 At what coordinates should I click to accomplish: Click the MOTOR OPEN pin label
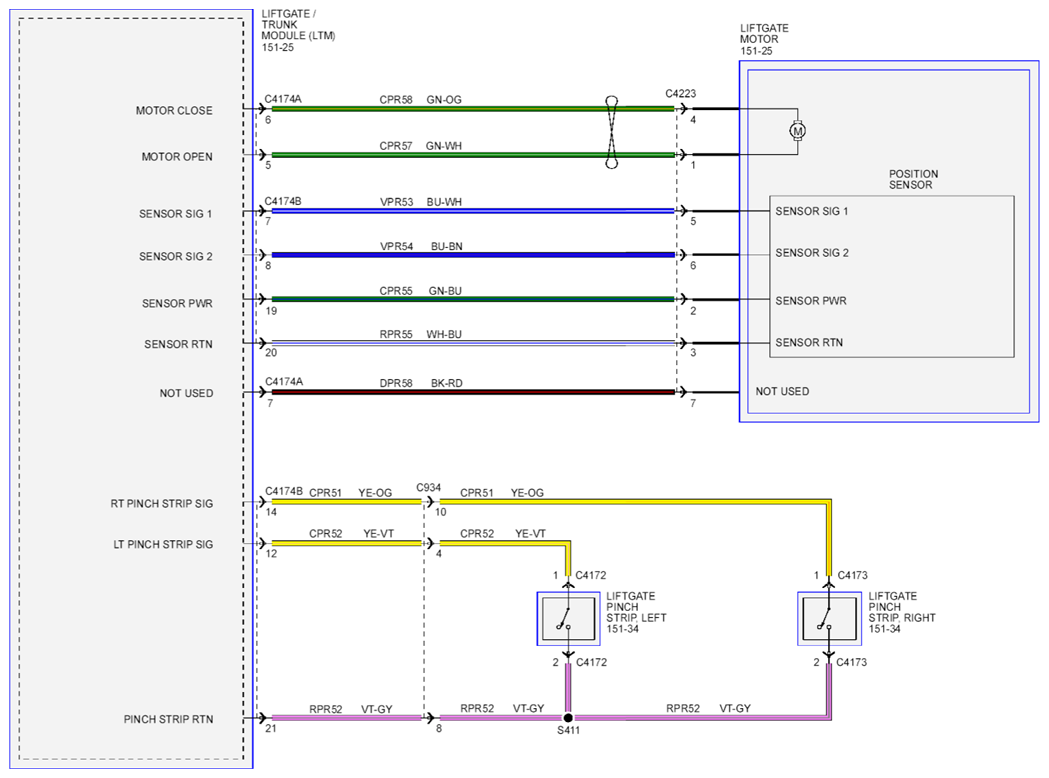click(x=177, y=157)
